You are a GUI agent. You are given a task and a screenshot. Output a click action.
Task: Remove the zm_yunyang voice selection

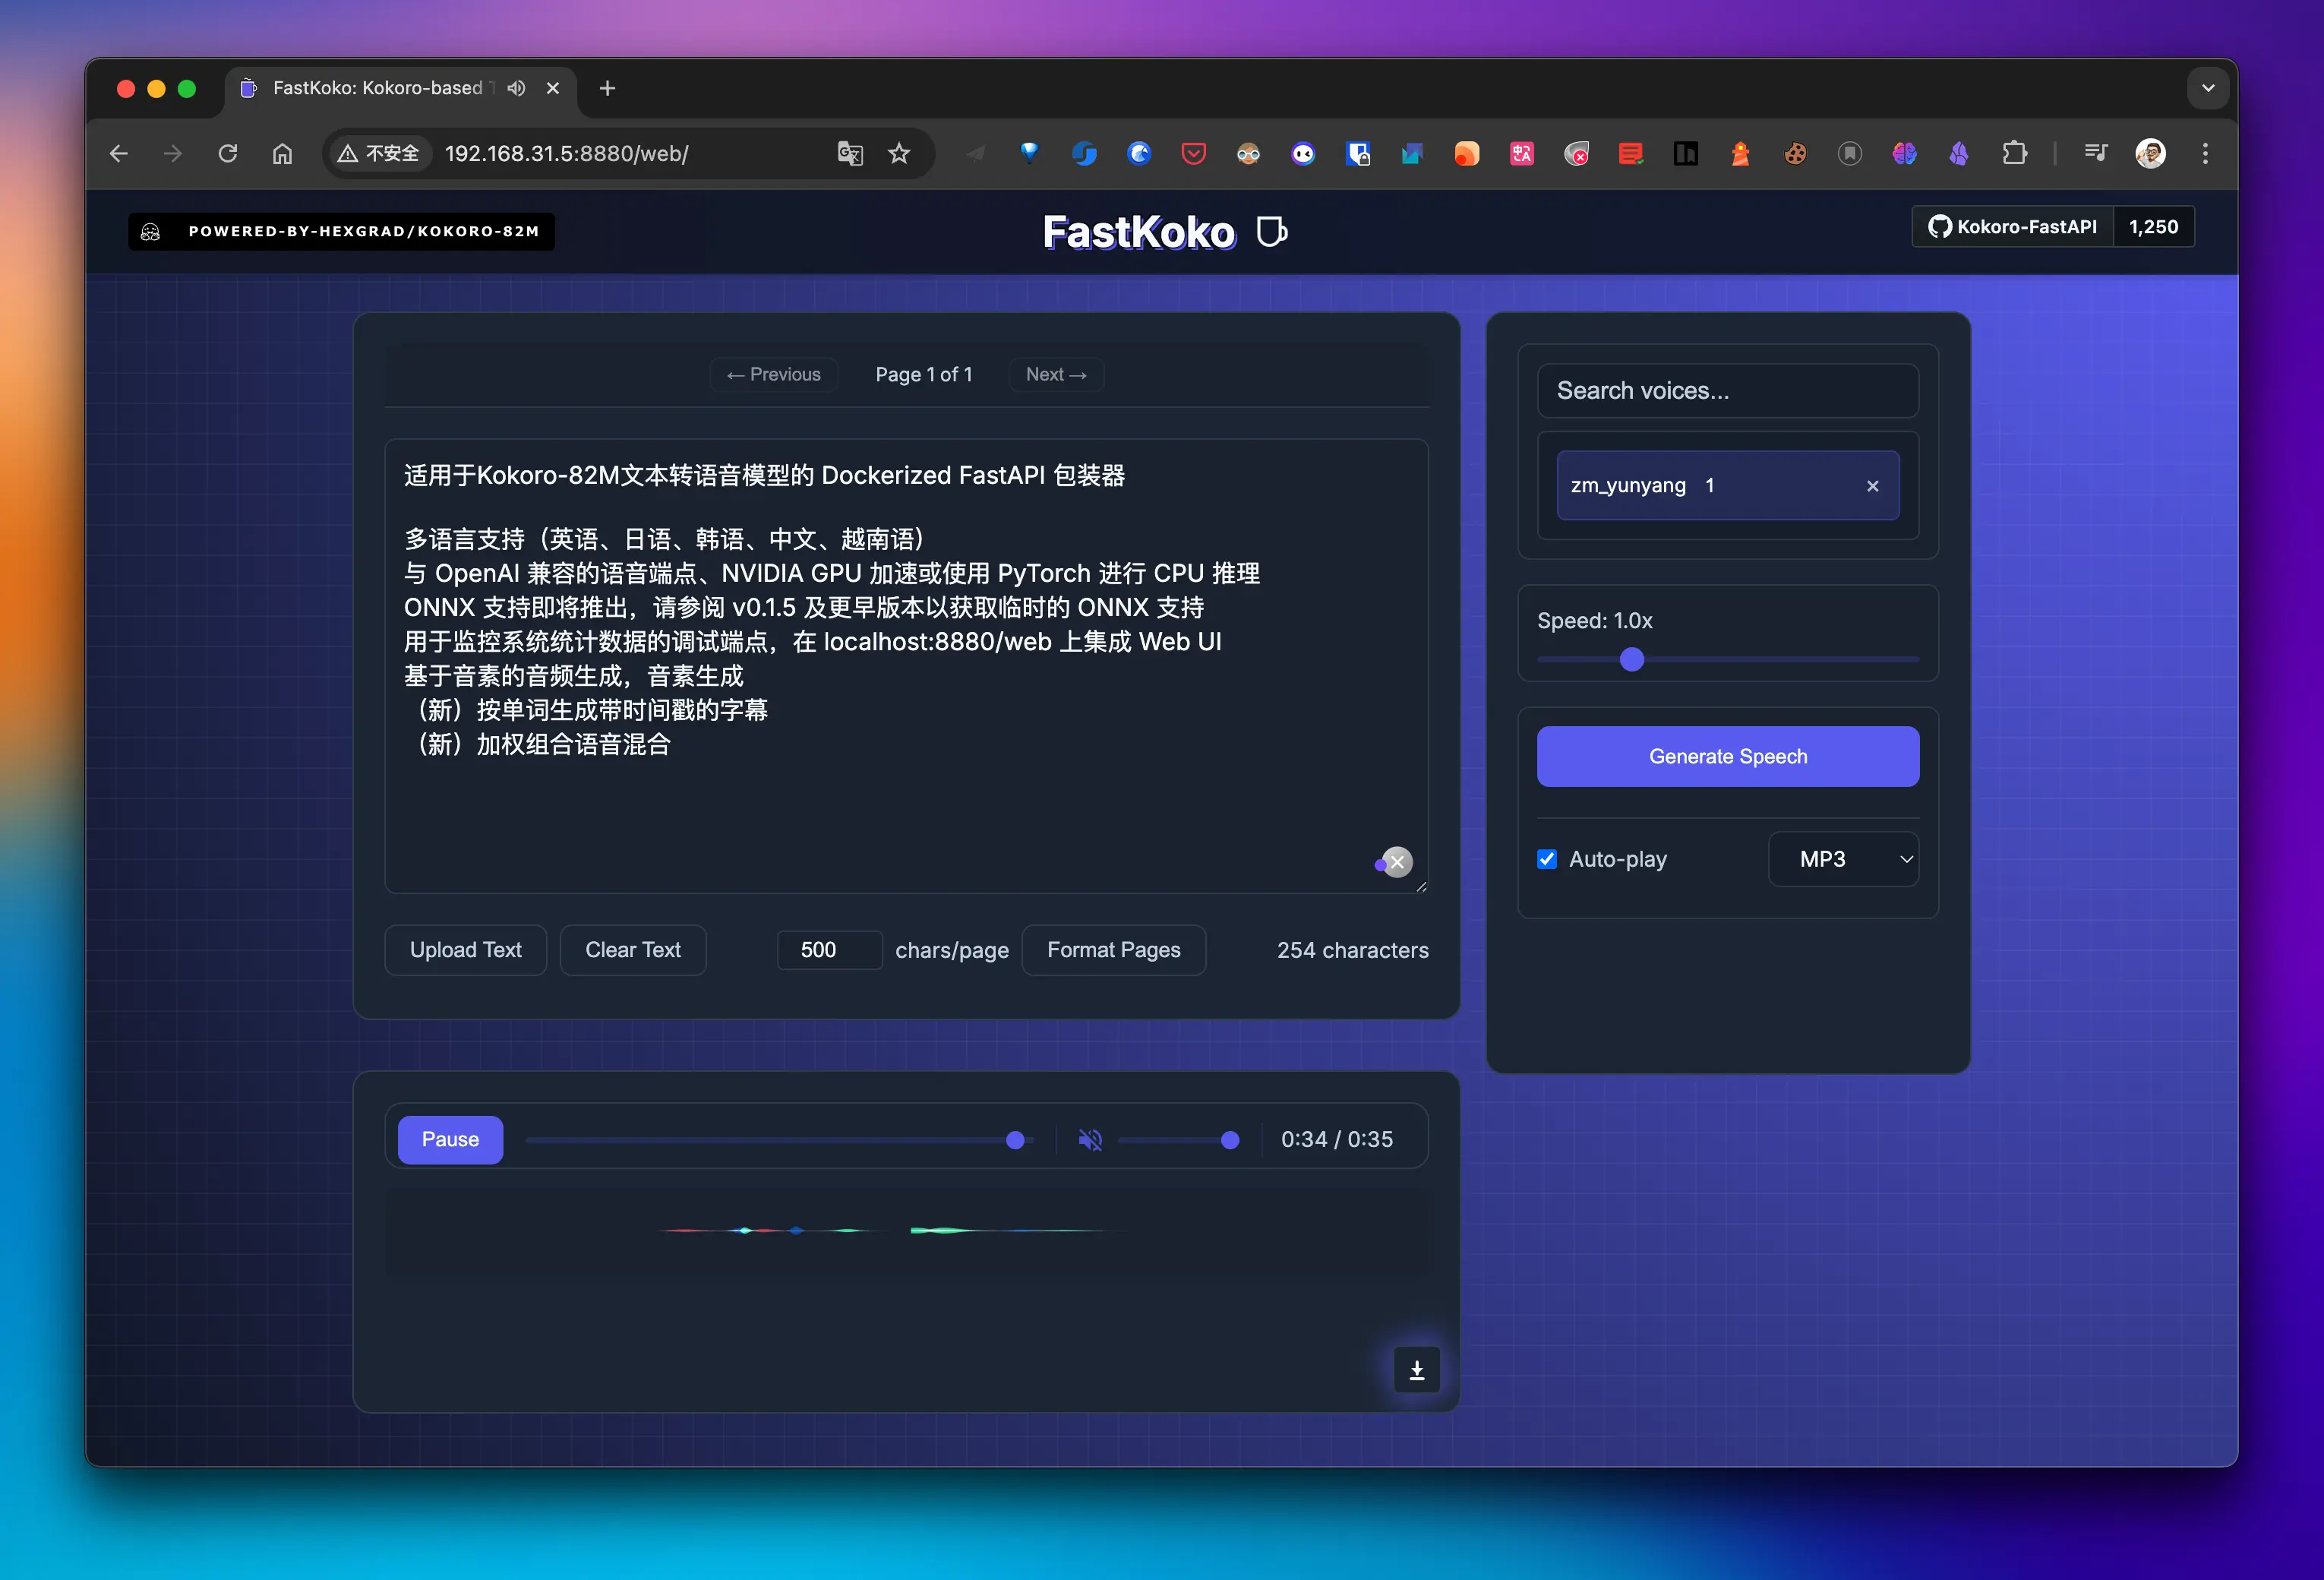1872,486
